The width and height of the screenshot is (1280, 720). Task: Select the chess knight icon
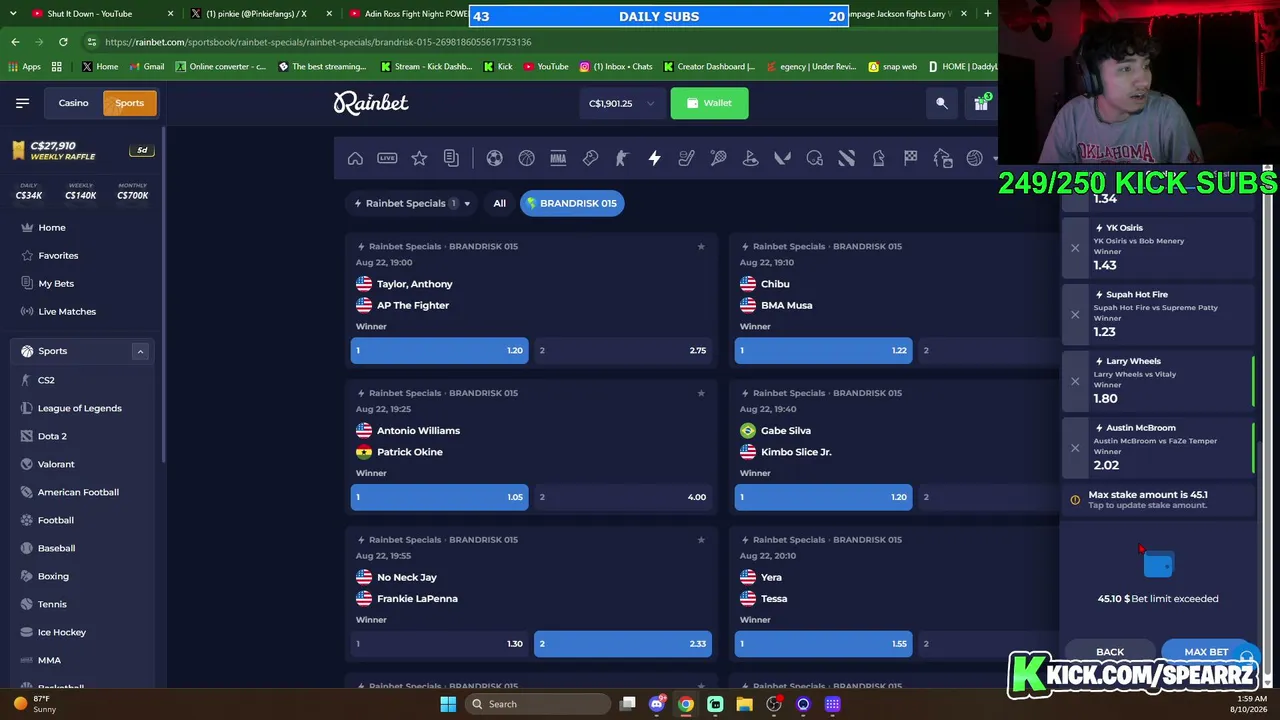click(878, 158)
